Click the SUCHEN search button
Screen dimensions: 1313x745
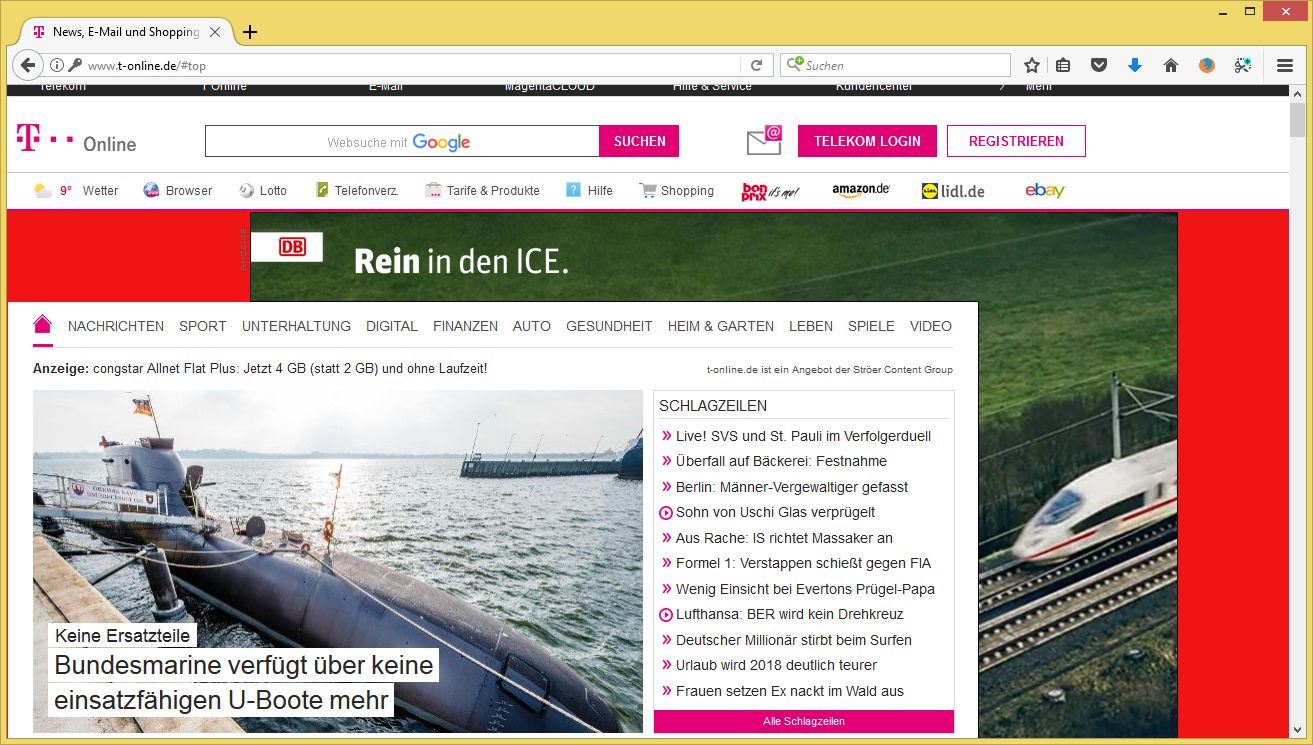pyautogui.click(x=639, y=141)
